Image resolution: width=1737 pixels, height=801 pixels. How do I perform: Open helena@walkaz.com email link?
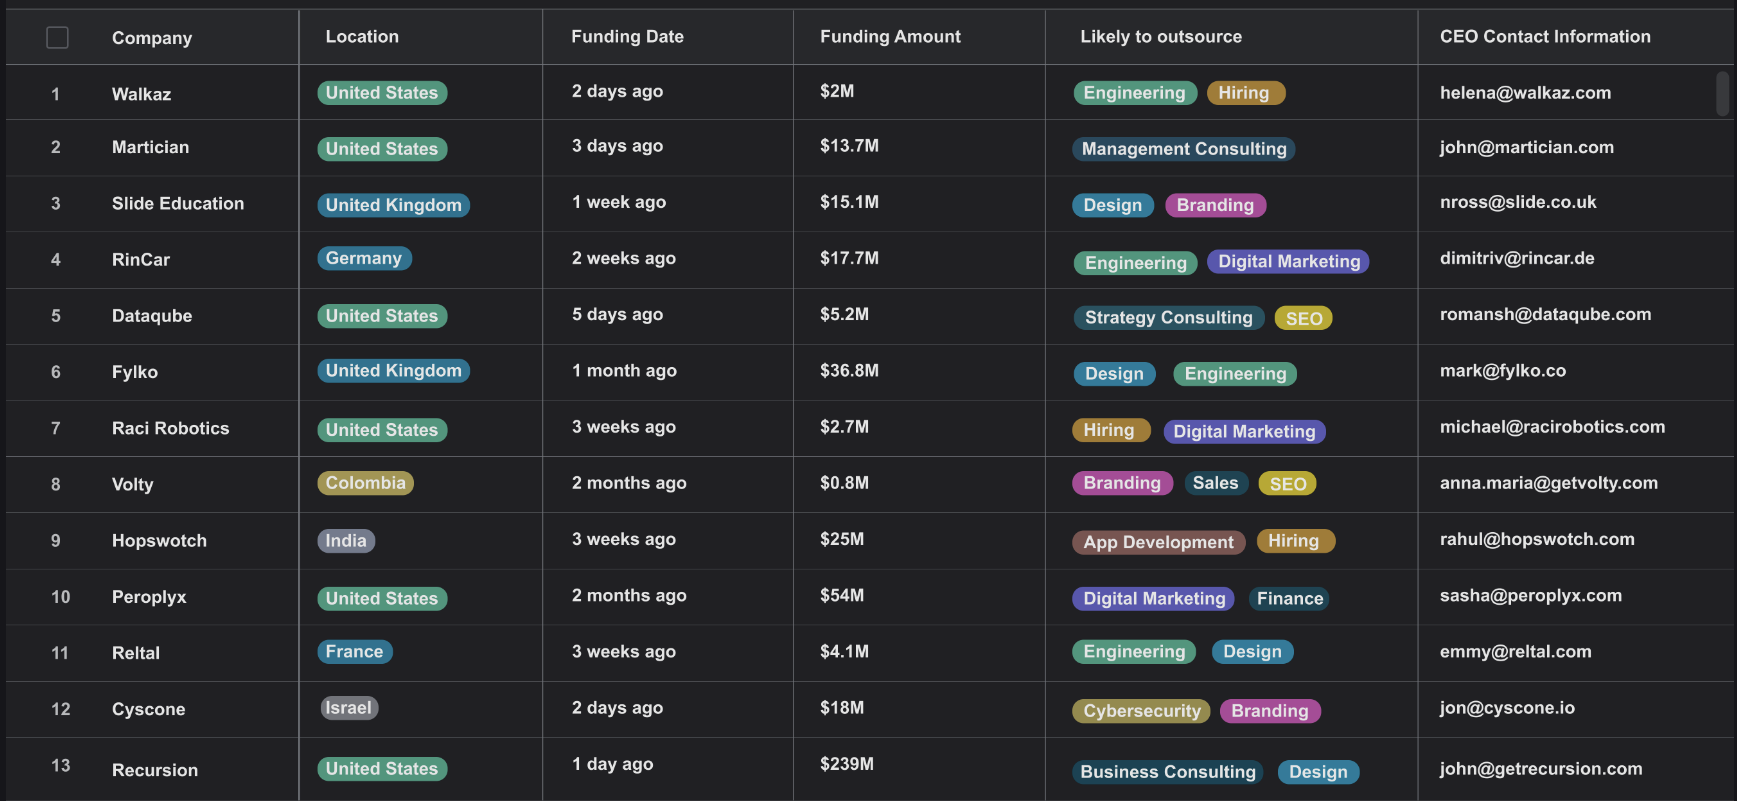(1525, 92)
